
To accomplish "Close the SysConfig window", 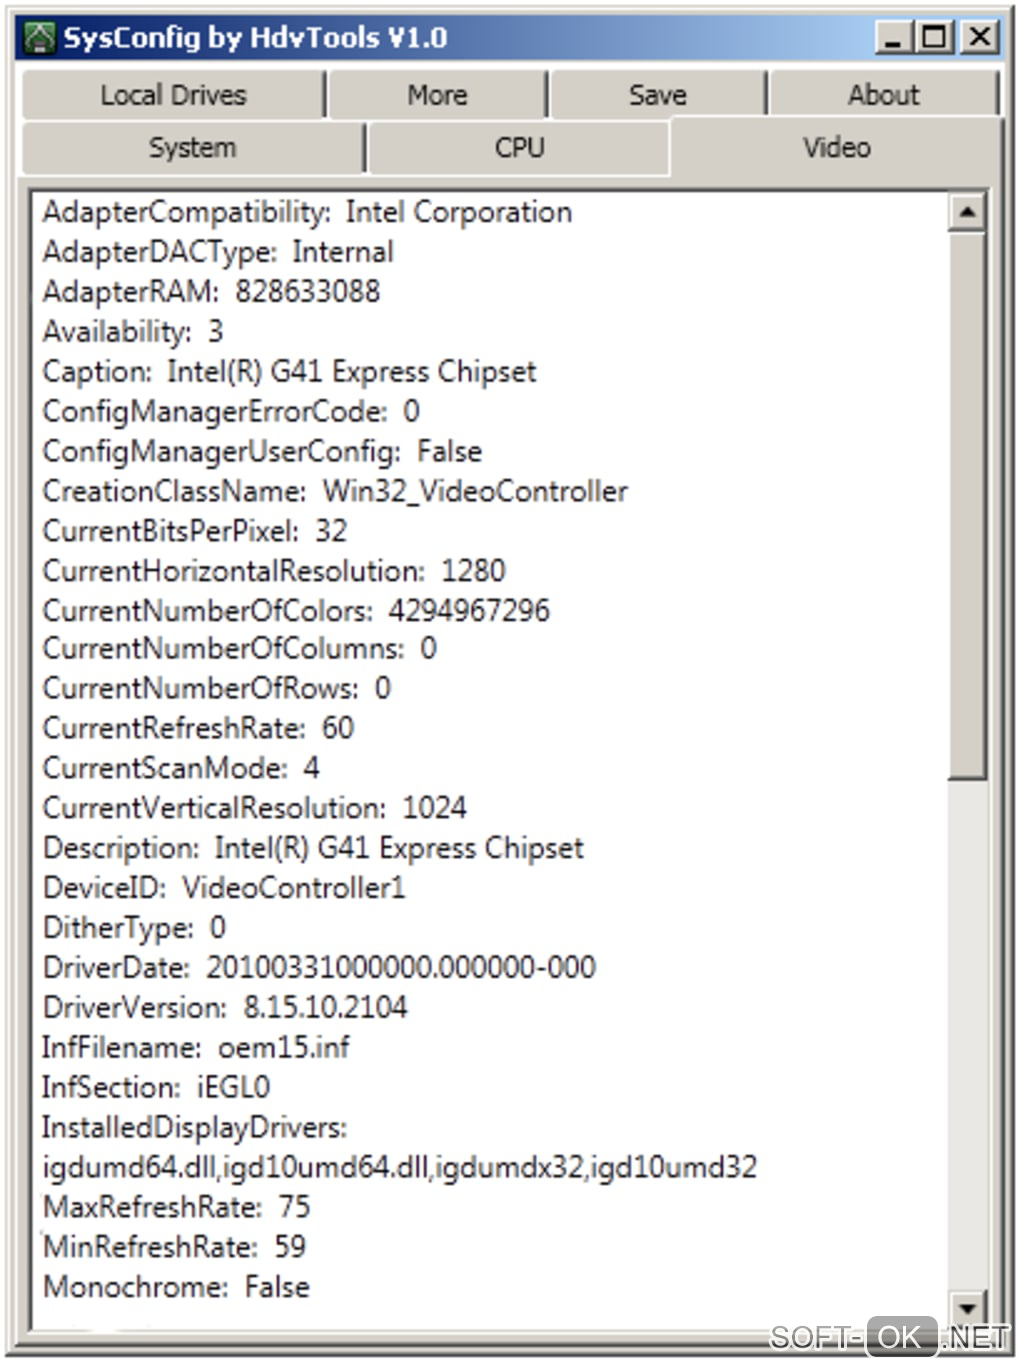I will (x=979, y=38).
